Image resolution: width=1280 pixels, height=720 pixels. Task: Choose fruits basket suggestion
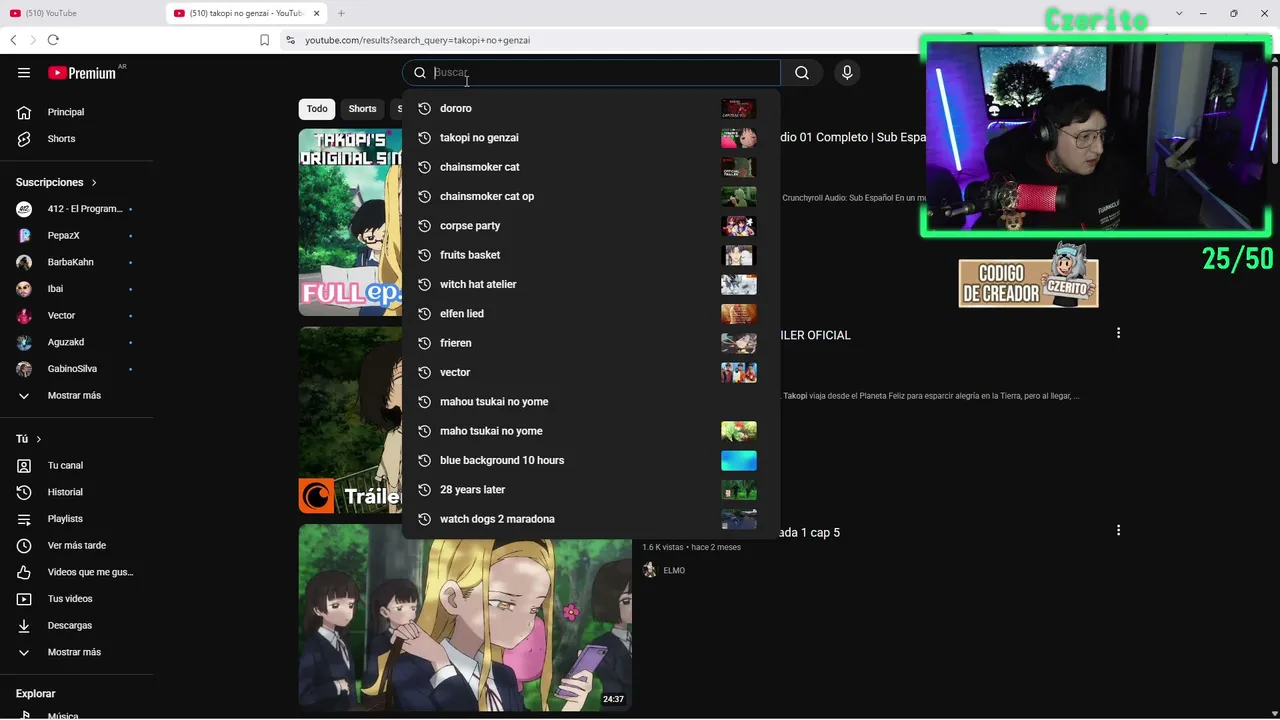pos(591,255)
